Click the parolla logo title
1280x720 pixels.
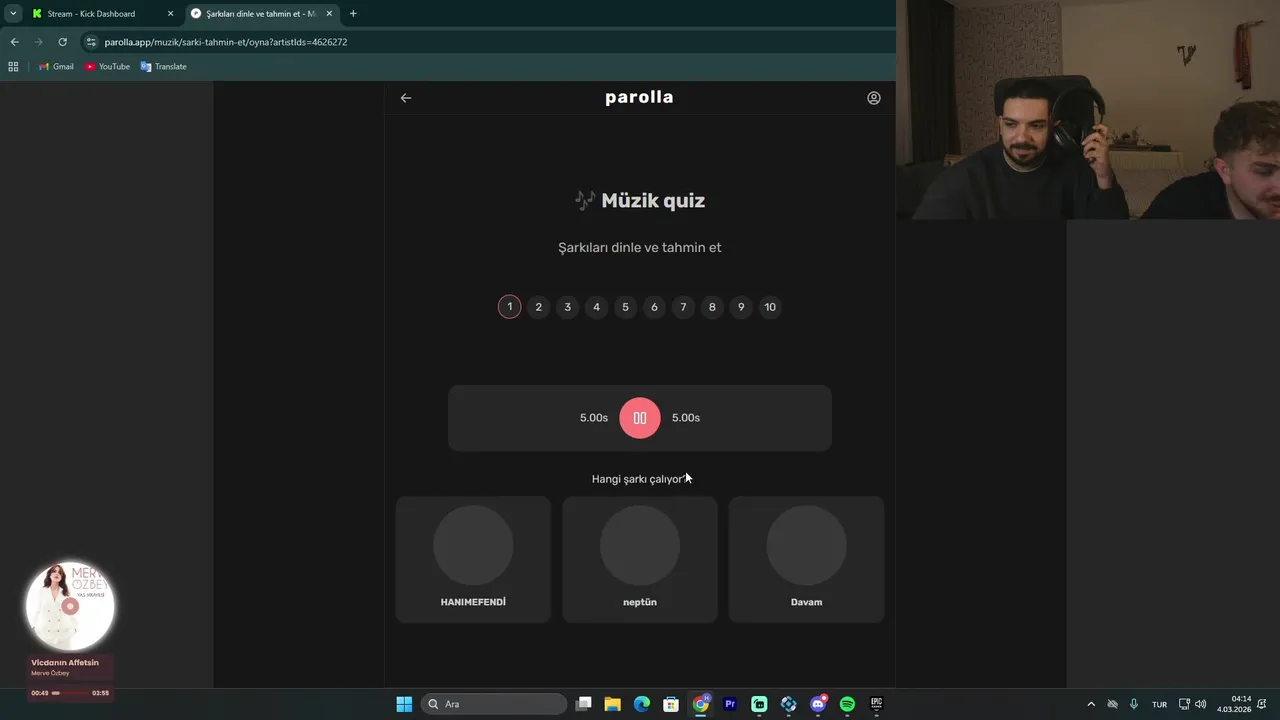(x=639, y=97)
